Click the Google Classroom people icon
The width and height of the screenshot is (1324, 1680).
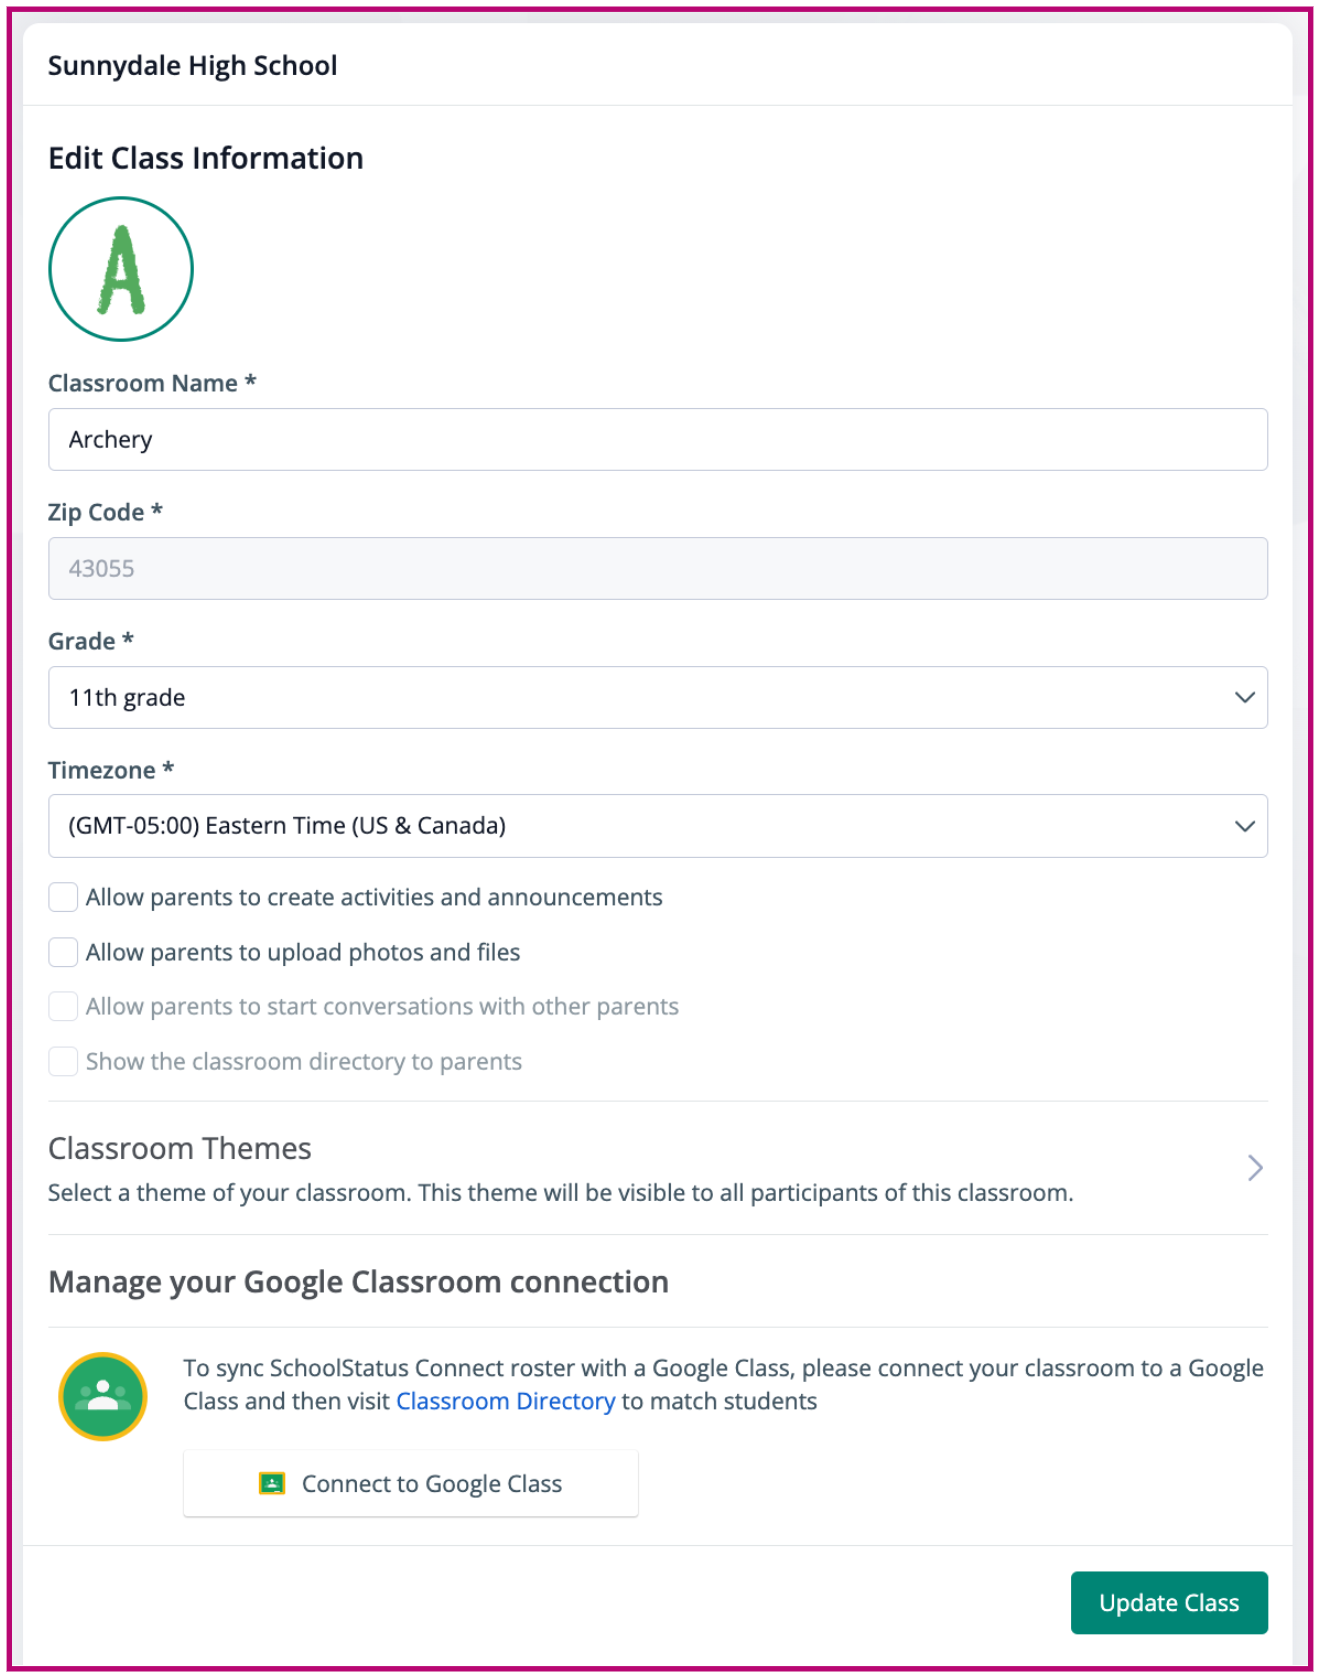[x=103, y=1396]
